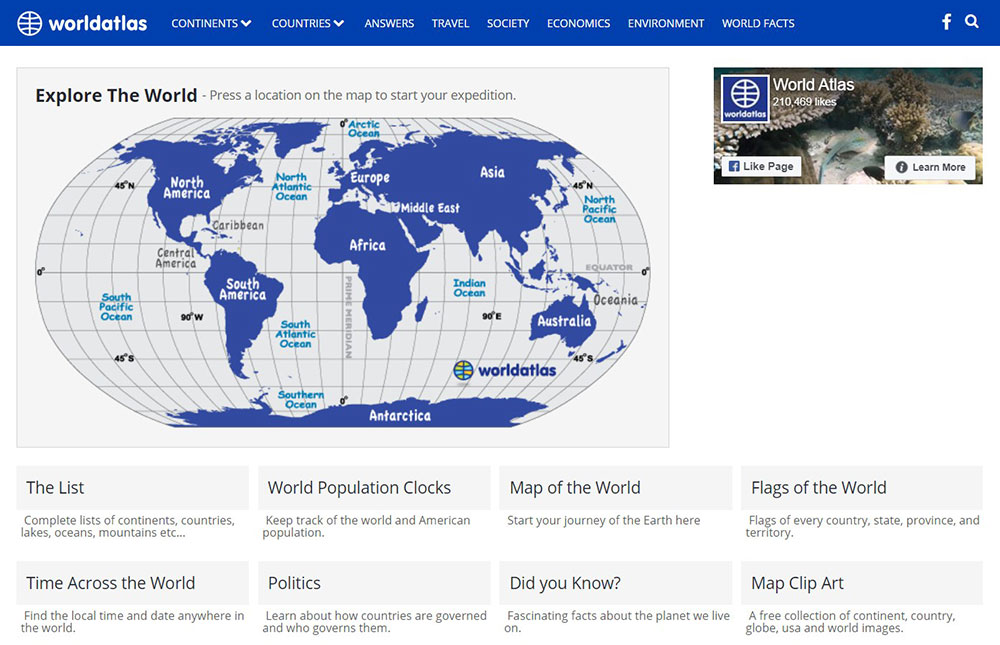Click the Did you Know? heading
The width and height of the screenshot is (1000, 645).
[x=564, y=583]
